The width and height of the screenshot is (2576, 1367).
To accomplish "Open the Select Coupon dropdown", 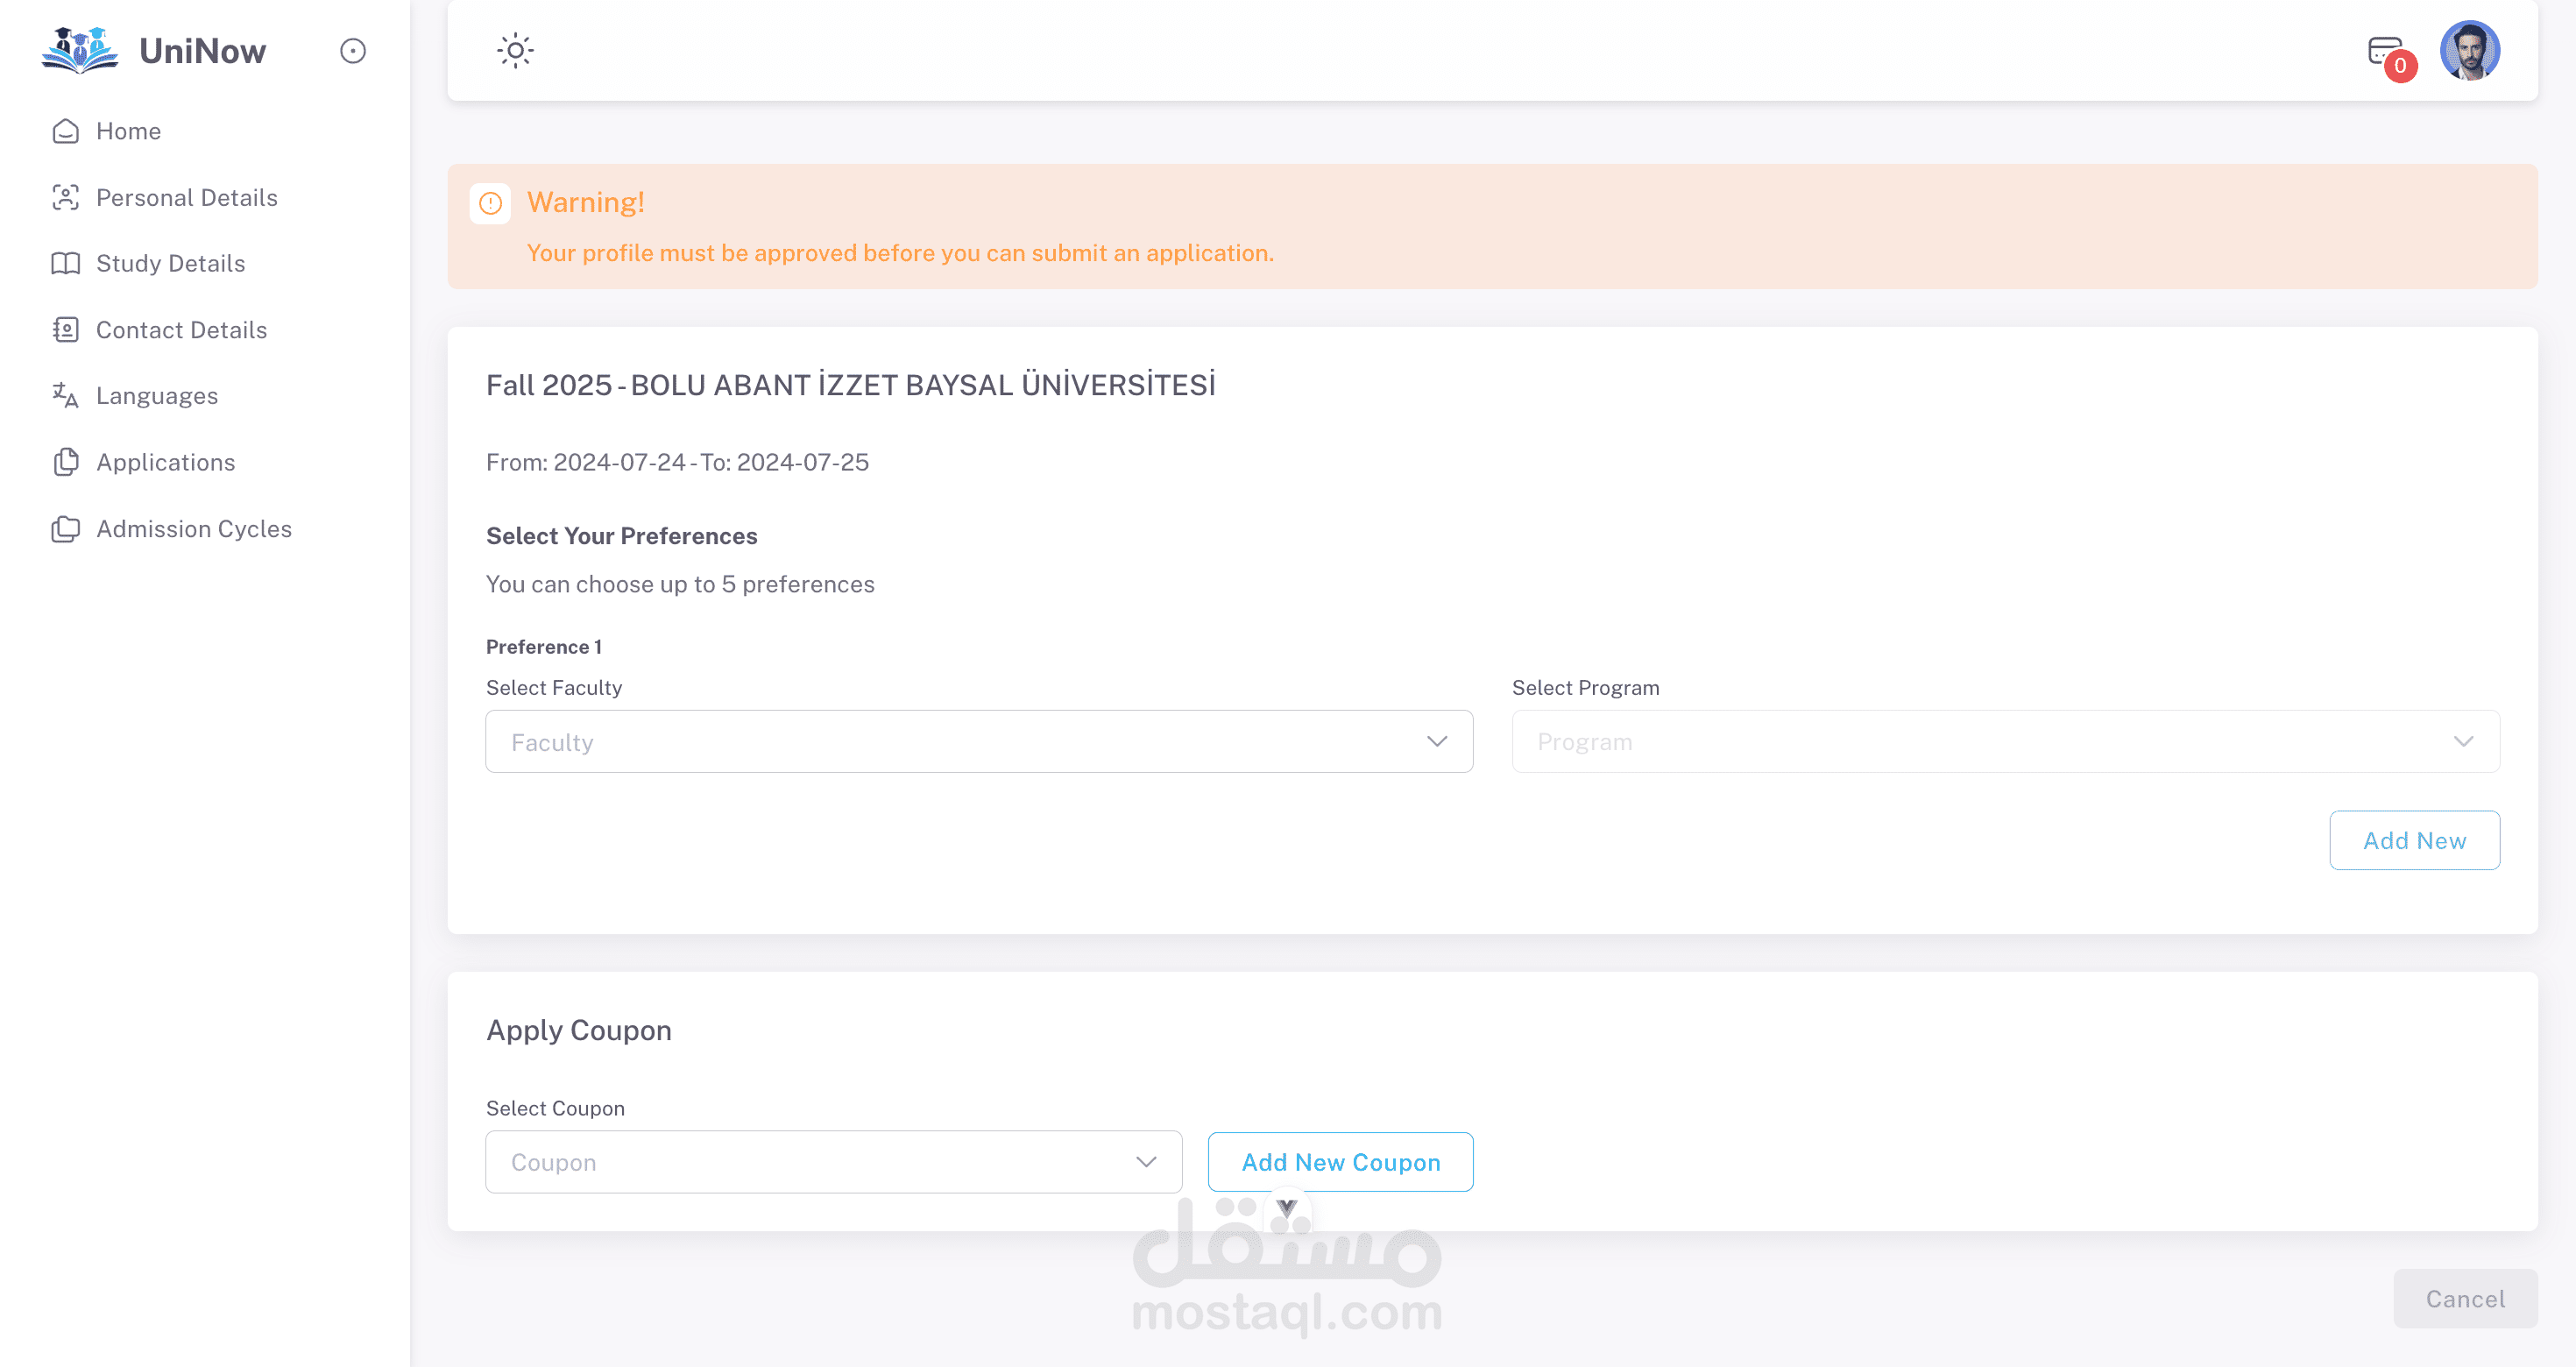I will [x=833, y=1162].
